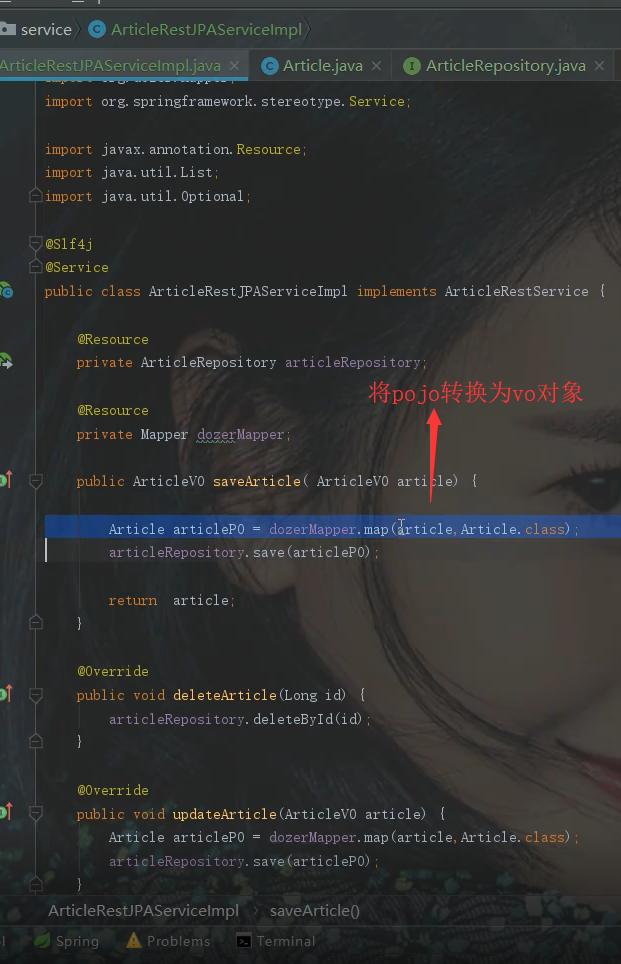Click dozerMapper field name
Viewport: 621px width, 964px height.
pyautogui.click(x=240, y=435)
